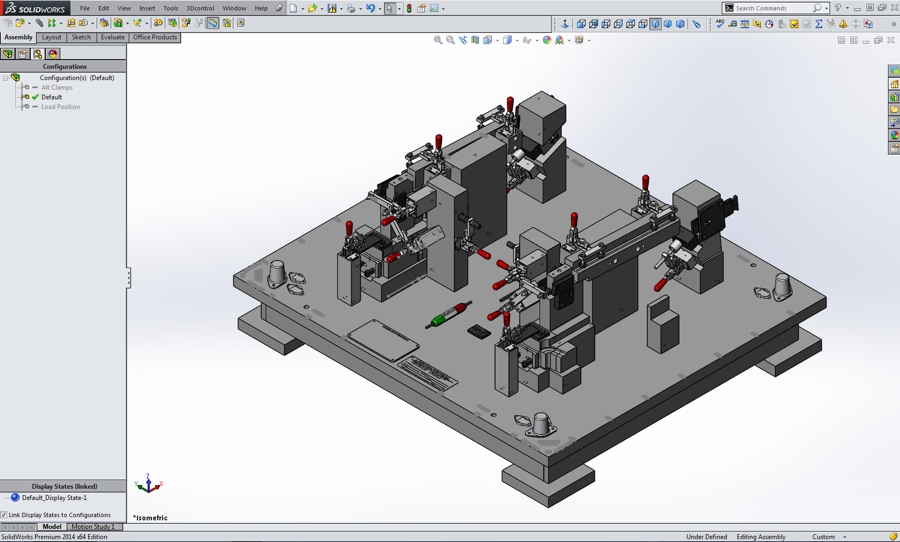Open the 3Dcontrol menu

coord(200,8)
